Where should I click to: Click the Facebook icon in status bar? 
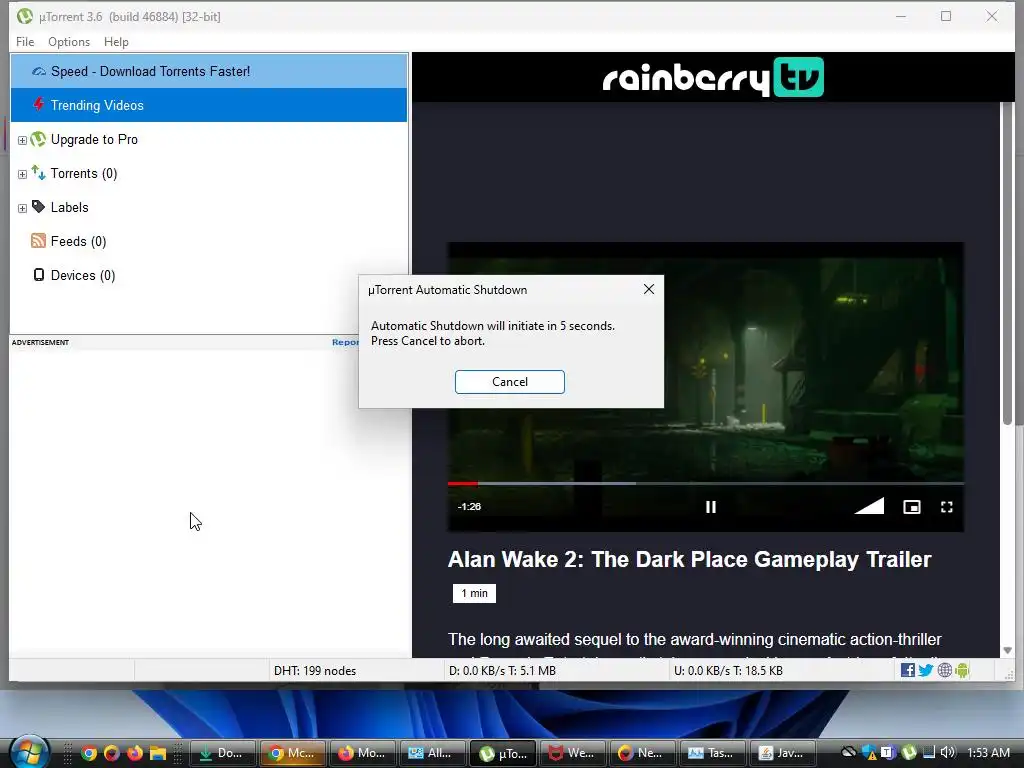point(907,670)
